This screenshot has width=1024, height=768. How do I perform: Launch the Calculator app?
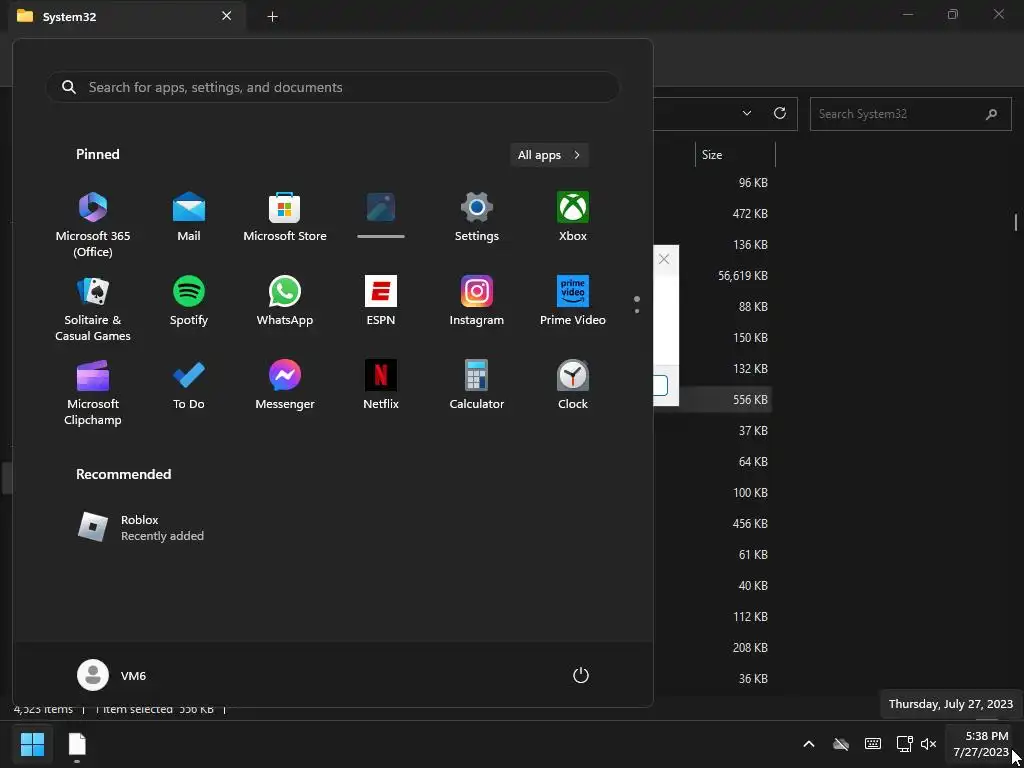click(x=477, y=385)
